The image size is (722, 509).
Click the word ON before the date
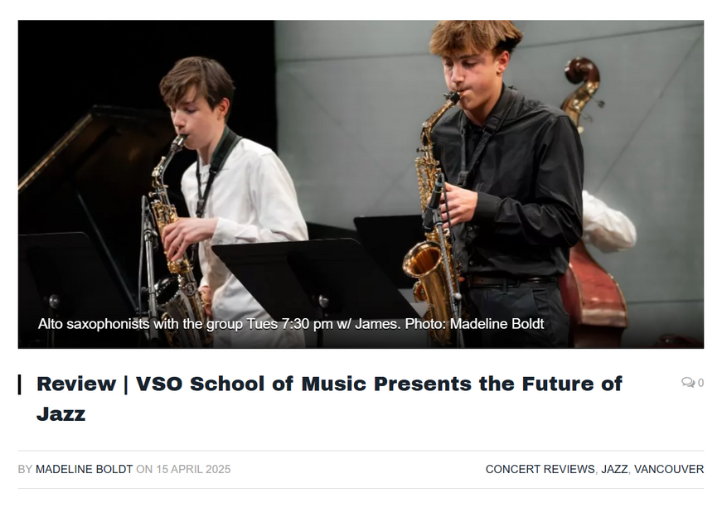pos(144,469)
